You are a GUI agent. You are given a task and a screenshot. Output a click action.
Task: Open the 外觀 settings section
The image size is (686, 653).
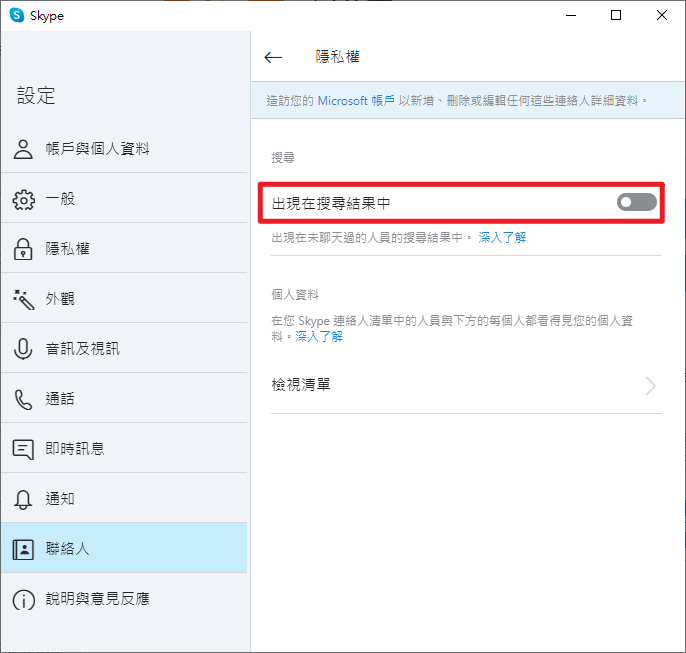124,299
